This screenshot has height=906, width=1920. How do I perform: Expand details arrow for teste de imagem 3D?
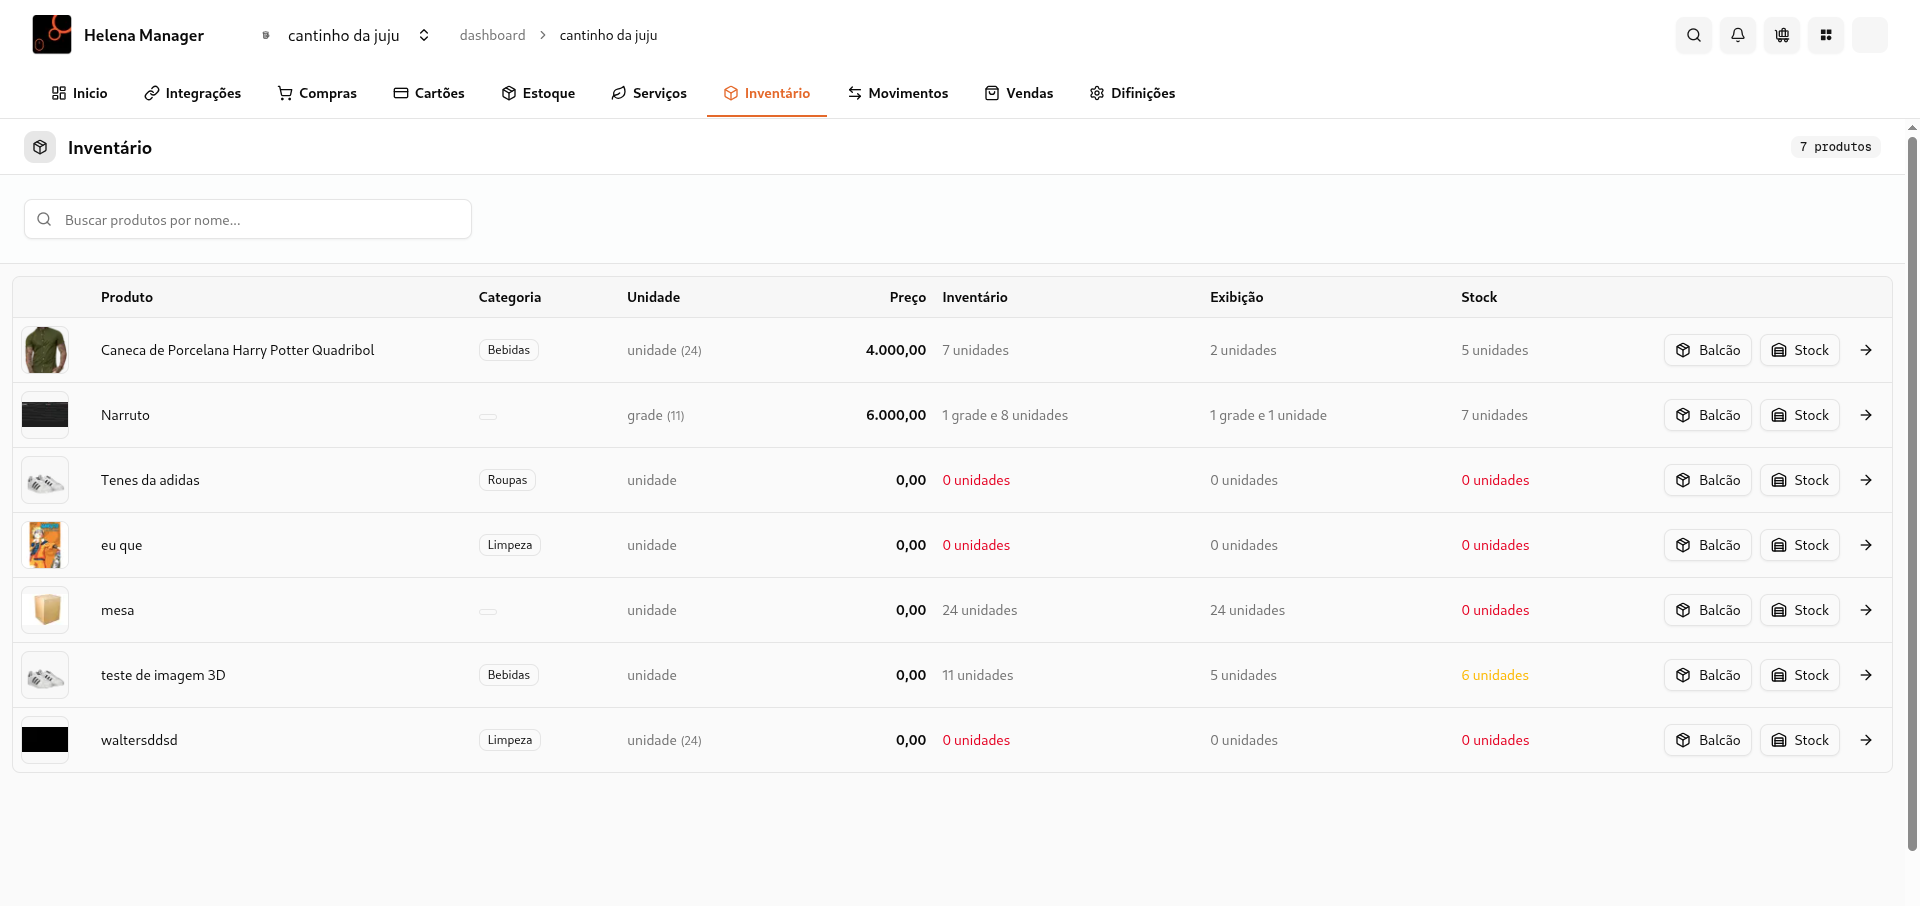click(1866, 675)
